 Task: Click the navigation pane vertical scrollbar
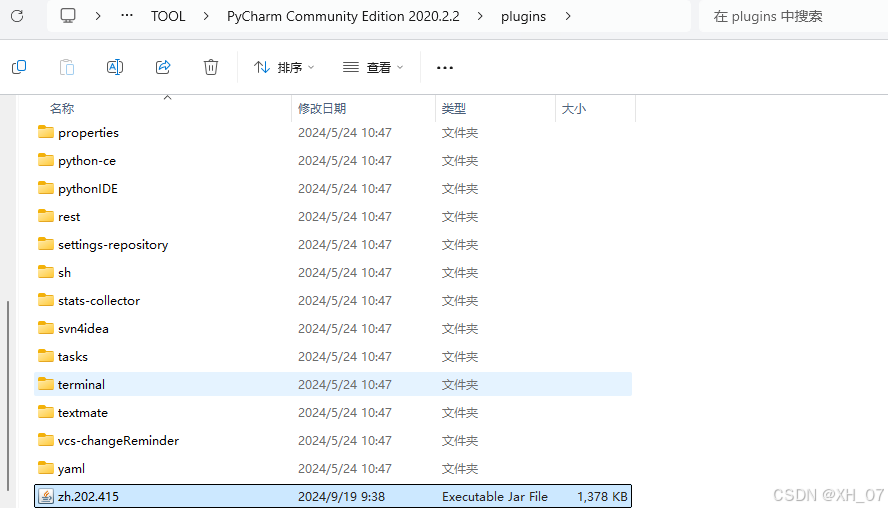[x=8, y=396]
